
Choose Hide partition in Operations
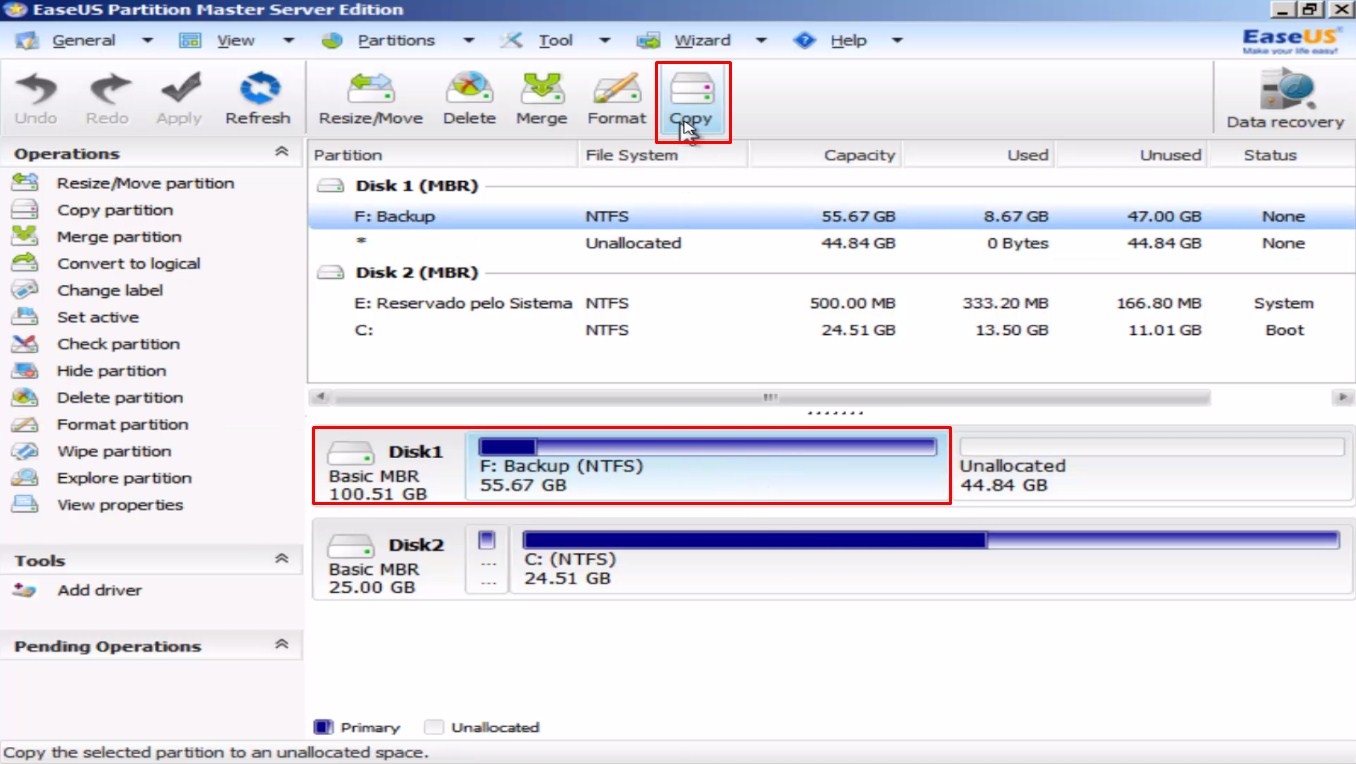[111, 371]
